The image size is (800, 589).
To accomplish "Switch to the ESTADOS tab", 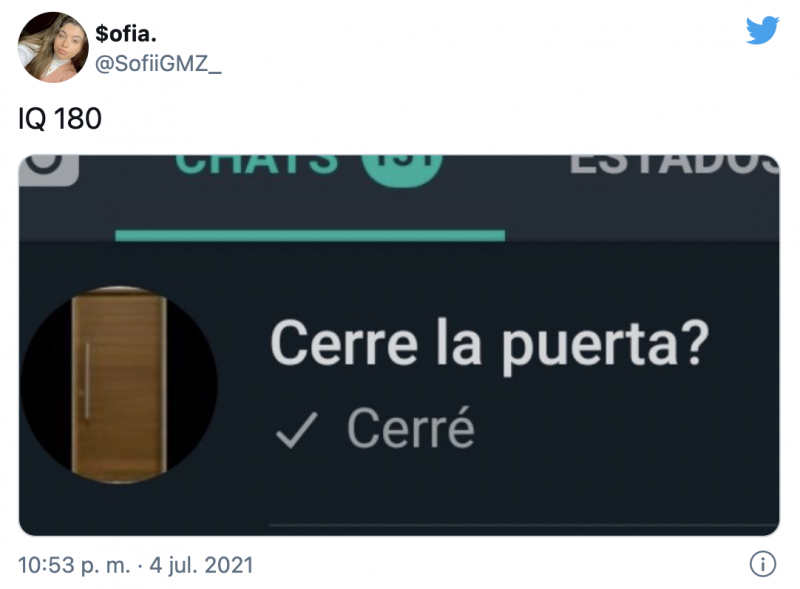I will [x=673, y=164].
